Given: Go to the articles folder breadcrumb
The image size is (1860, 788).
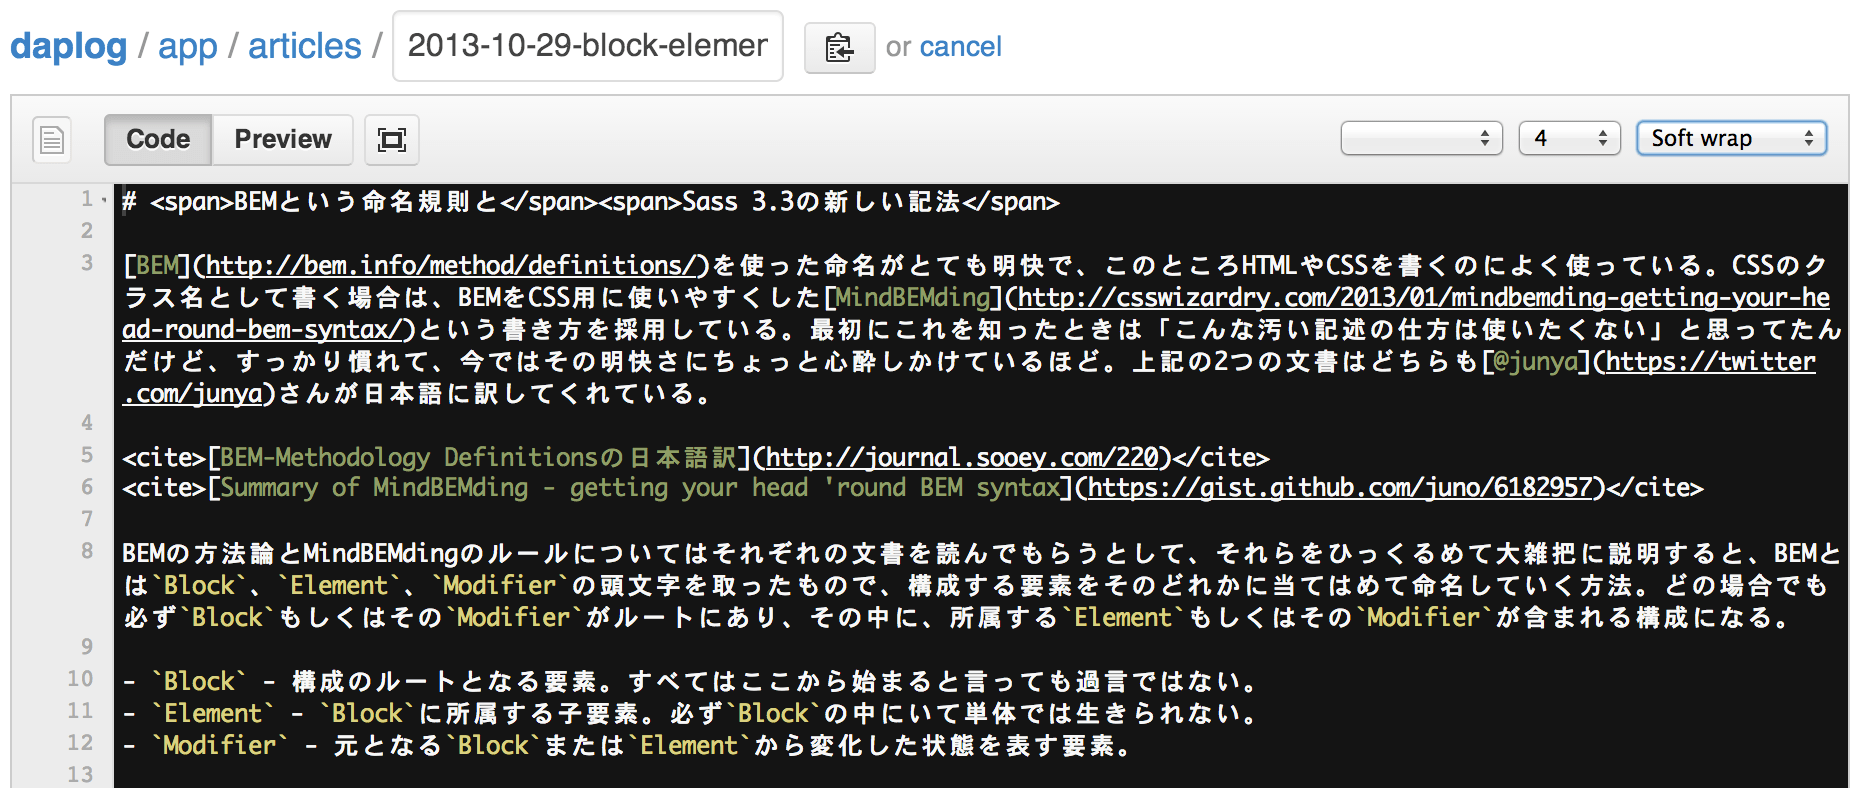Looking at the screenshot, I should click(305, 46).
